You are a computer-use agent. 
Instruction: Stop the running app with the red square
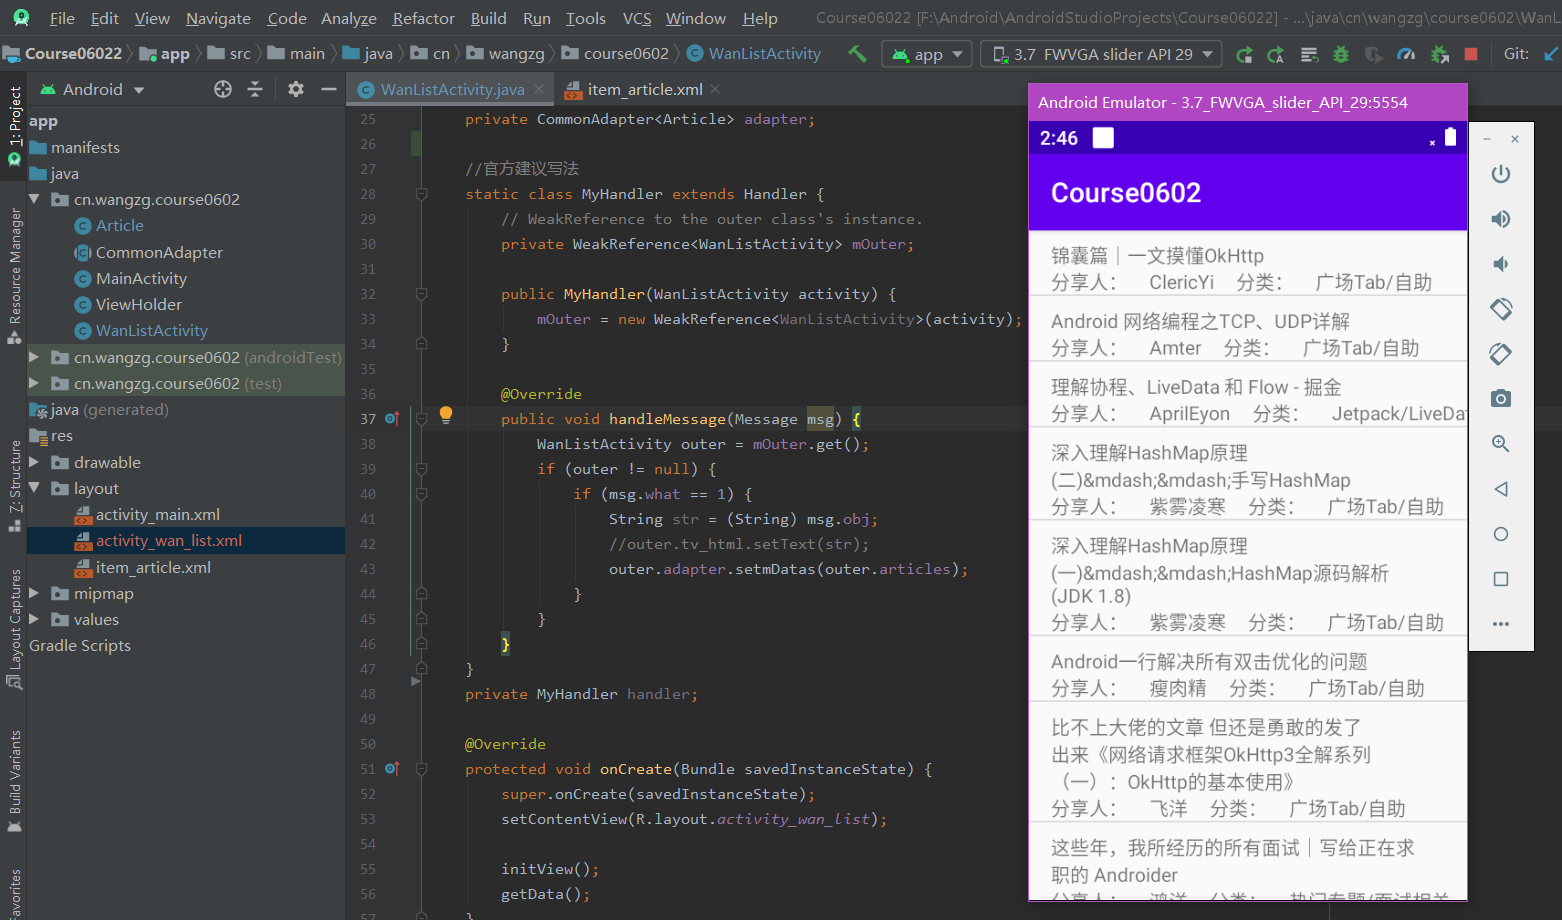coord(1470,53)
